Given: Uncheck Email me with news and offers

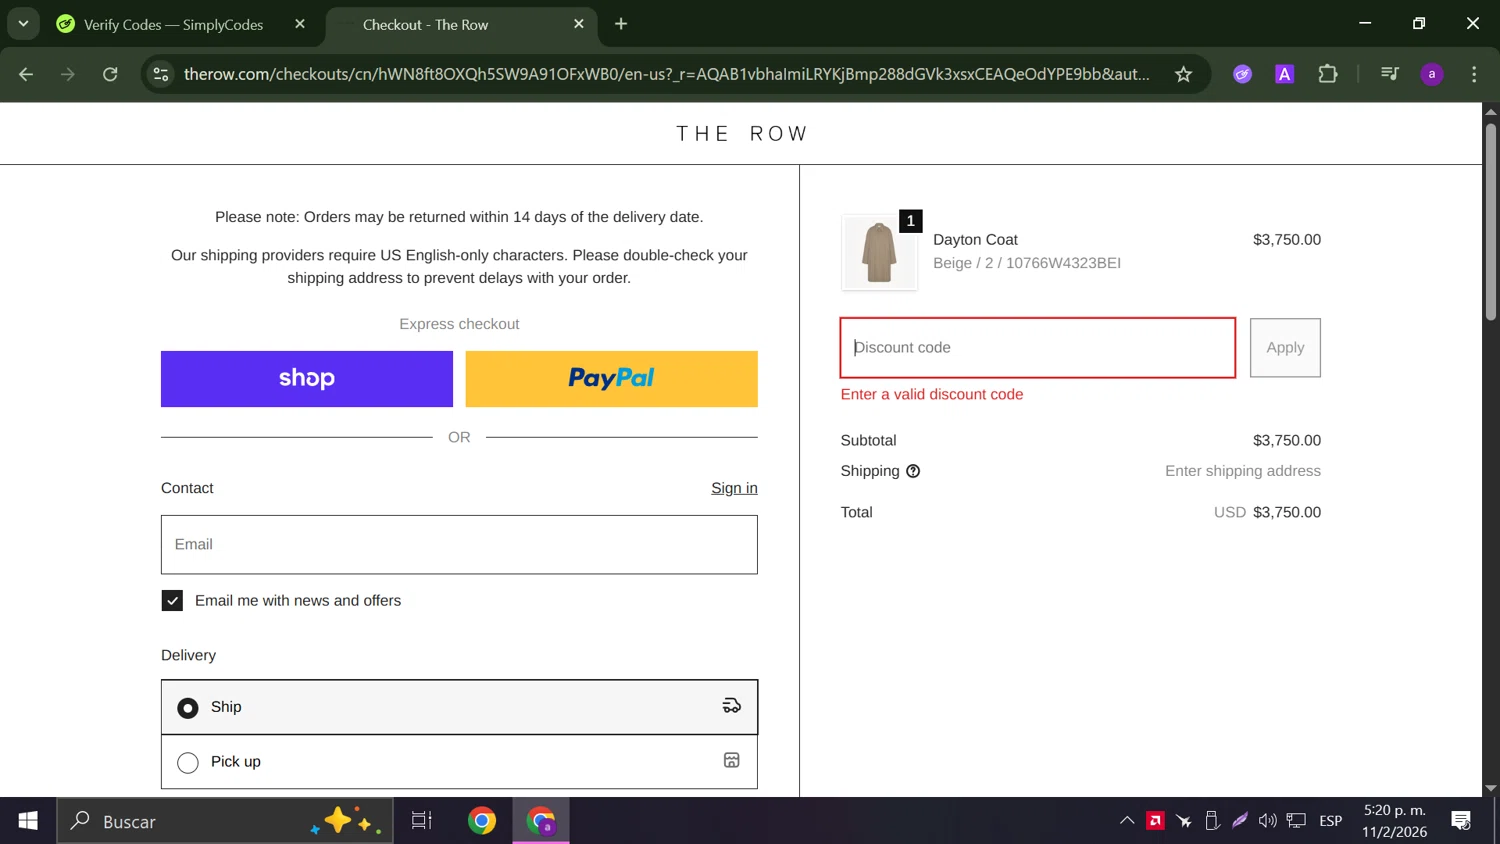Looking at the screenshot, I should (172, 600).
